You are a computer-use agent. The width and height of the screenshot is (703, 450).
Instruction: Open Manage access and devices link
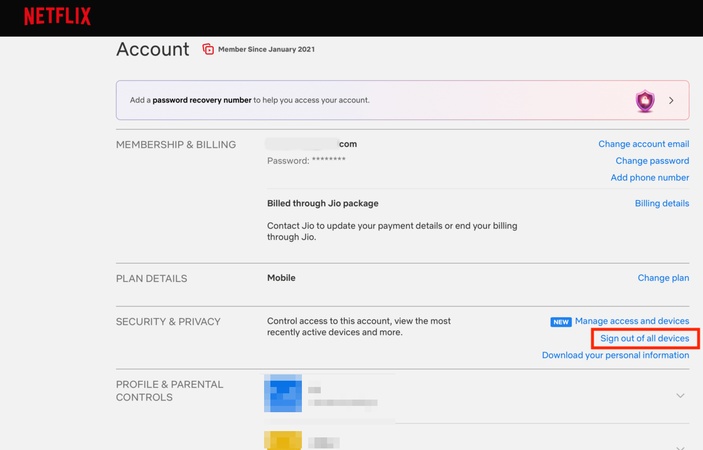(632, 321)
